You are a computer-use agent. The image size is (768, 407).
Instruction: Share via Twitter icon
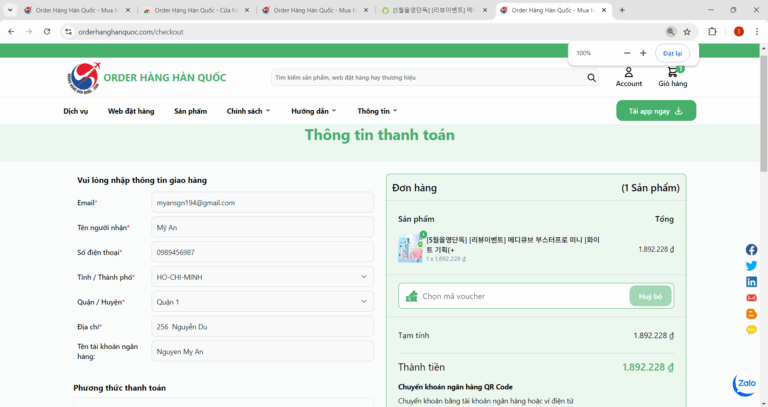coord(751,266)
